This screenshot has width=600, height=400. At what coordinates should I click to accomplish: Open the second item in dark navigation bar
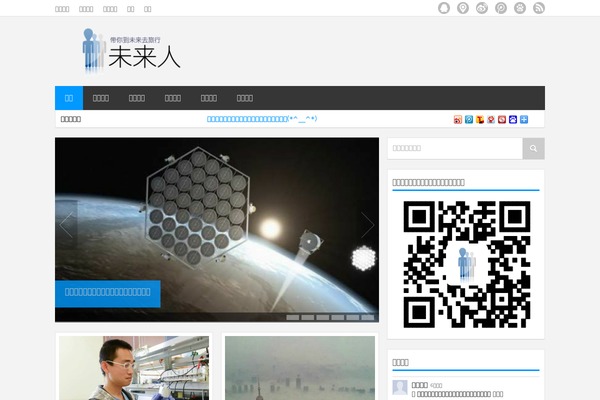click(101, 98)
